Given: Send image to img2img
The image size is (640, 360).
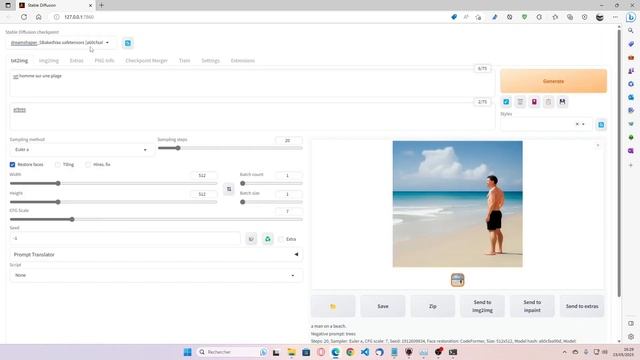Looking at the screenshot, I should click(482, 306).
